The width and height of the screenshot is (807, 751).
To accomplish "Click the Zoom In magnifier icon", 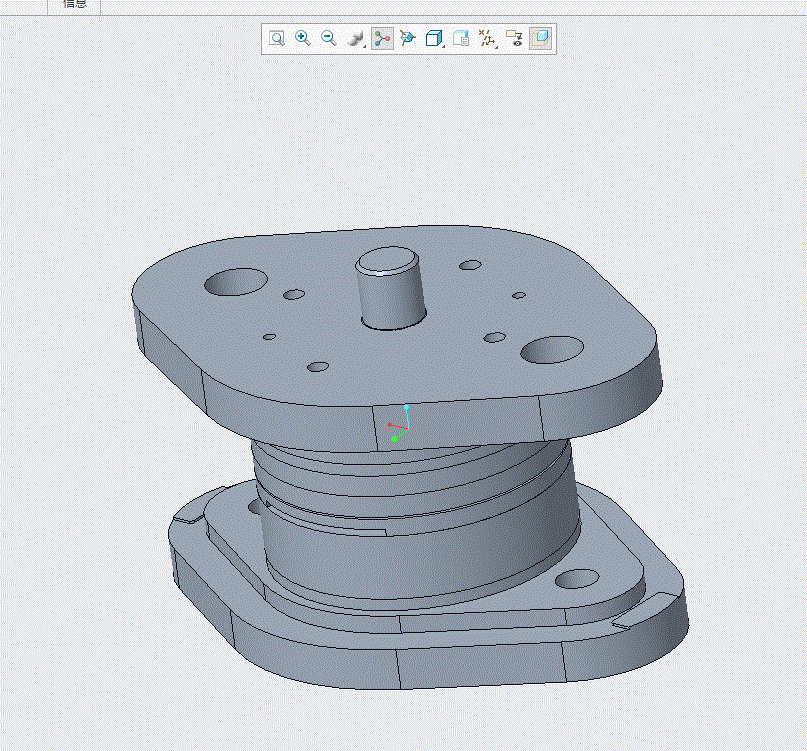I will [x=303, y=39].
